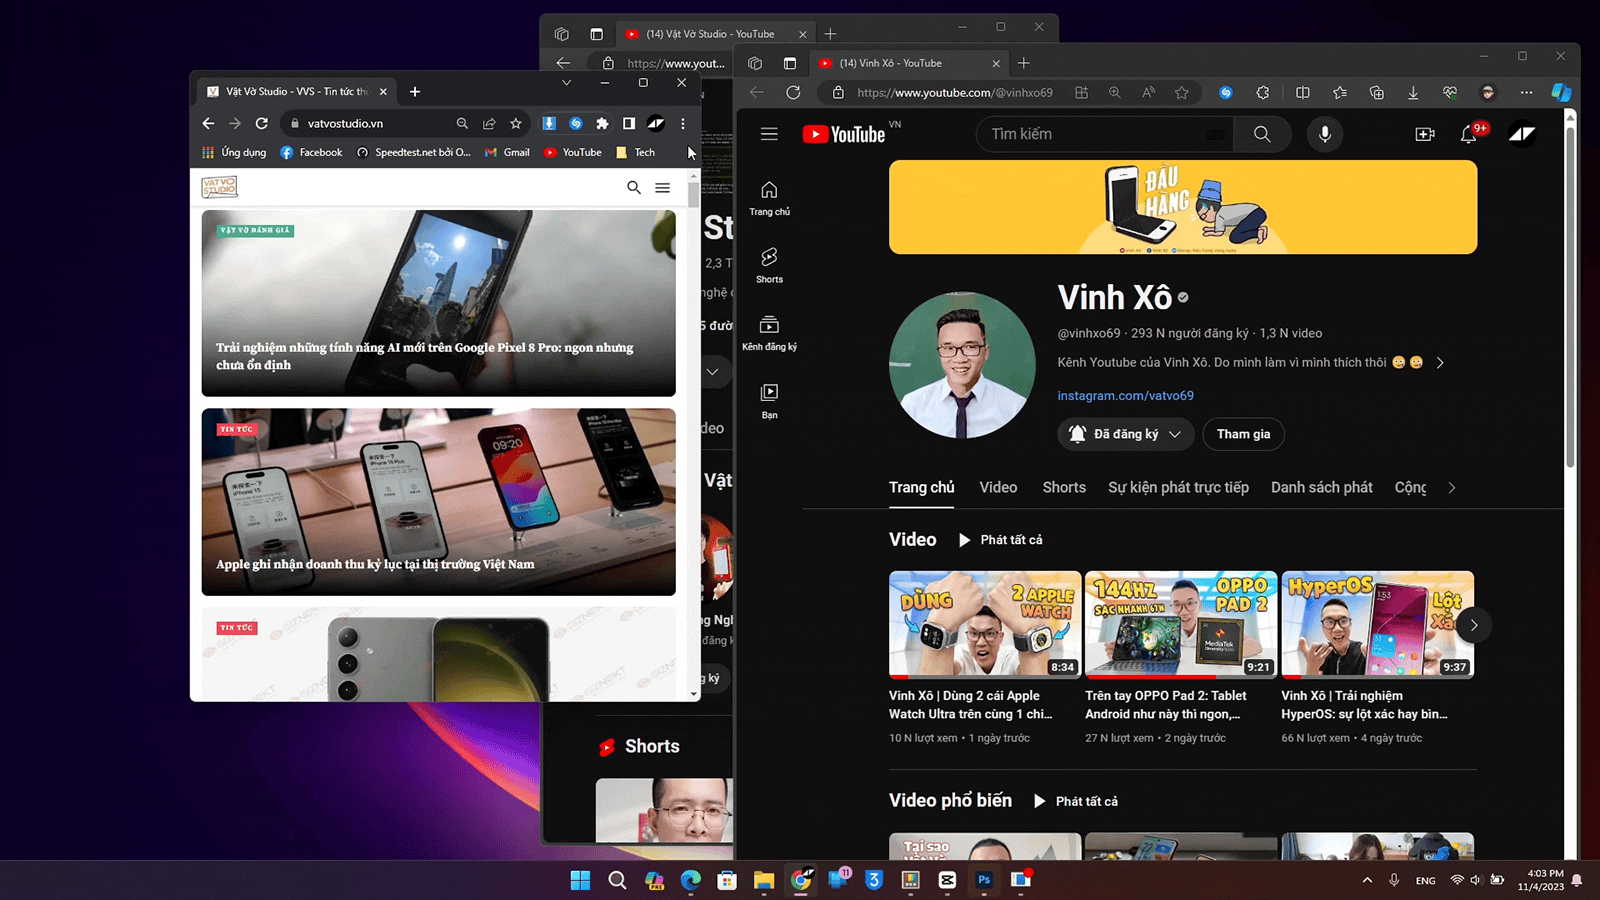Open Danh sách phát tab
1600x900 pixels.
pos(1321,487)
